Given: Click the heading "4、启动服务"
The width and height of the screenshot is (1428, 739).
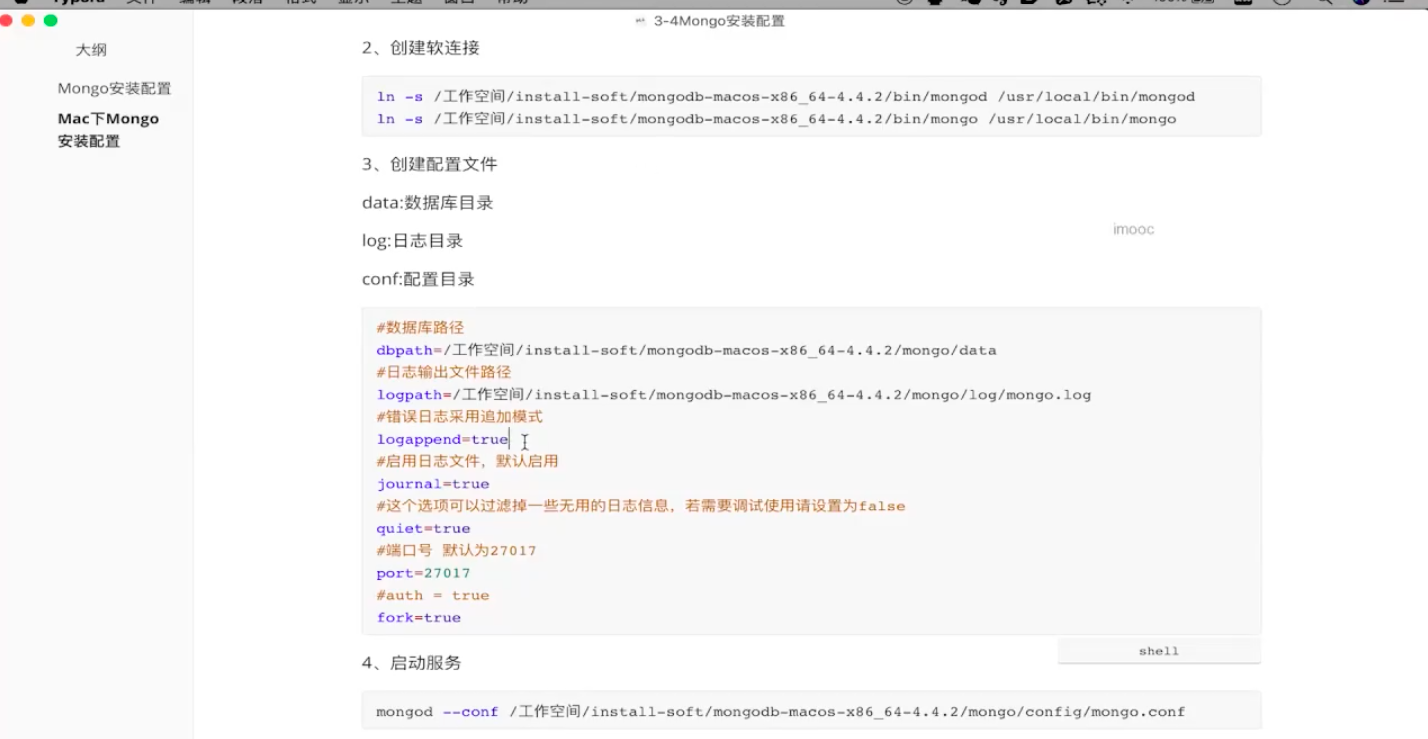Looking at the screenshot, I should (411, 663).
